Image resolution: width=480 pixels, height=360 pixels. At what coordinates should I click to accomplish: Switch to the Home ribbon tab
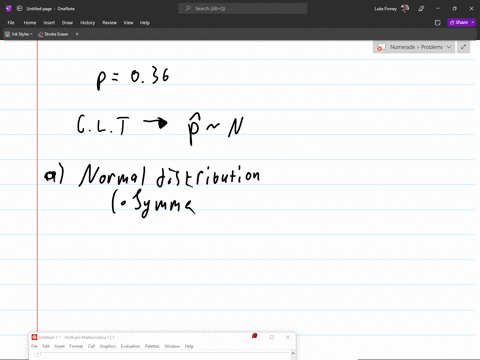[30, 23]
